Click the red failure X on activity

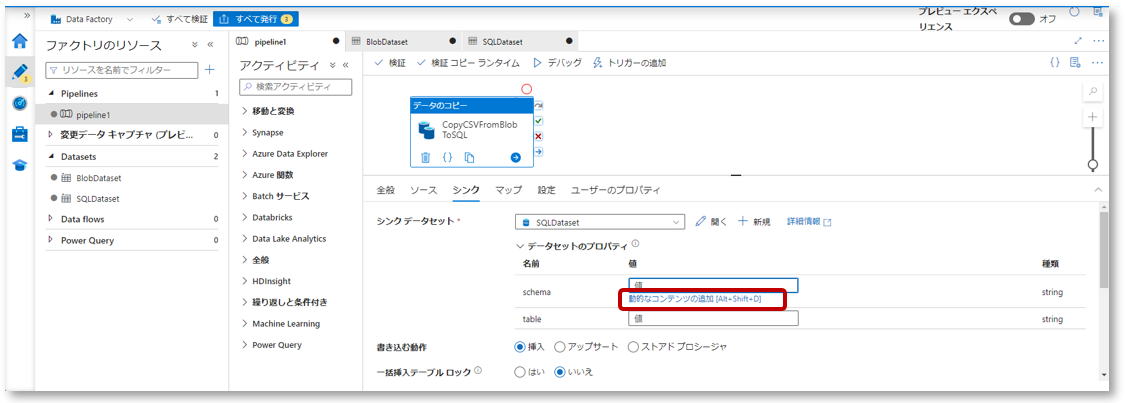[539, 136]
